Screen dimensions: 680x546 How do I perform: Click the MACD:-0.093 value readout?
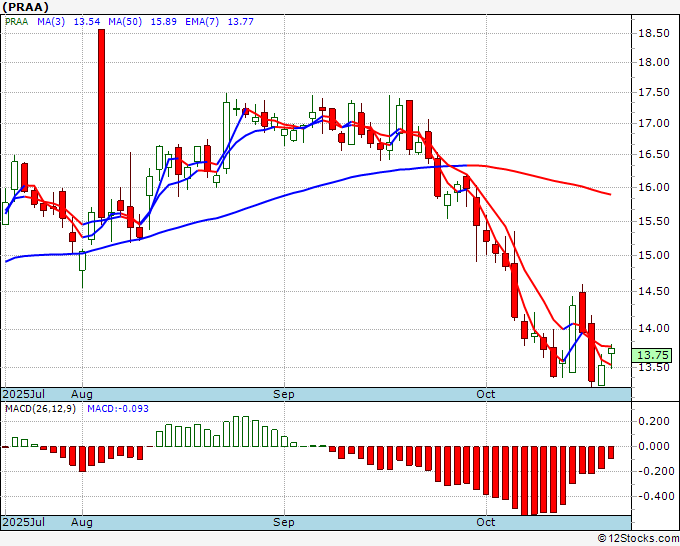118,409
